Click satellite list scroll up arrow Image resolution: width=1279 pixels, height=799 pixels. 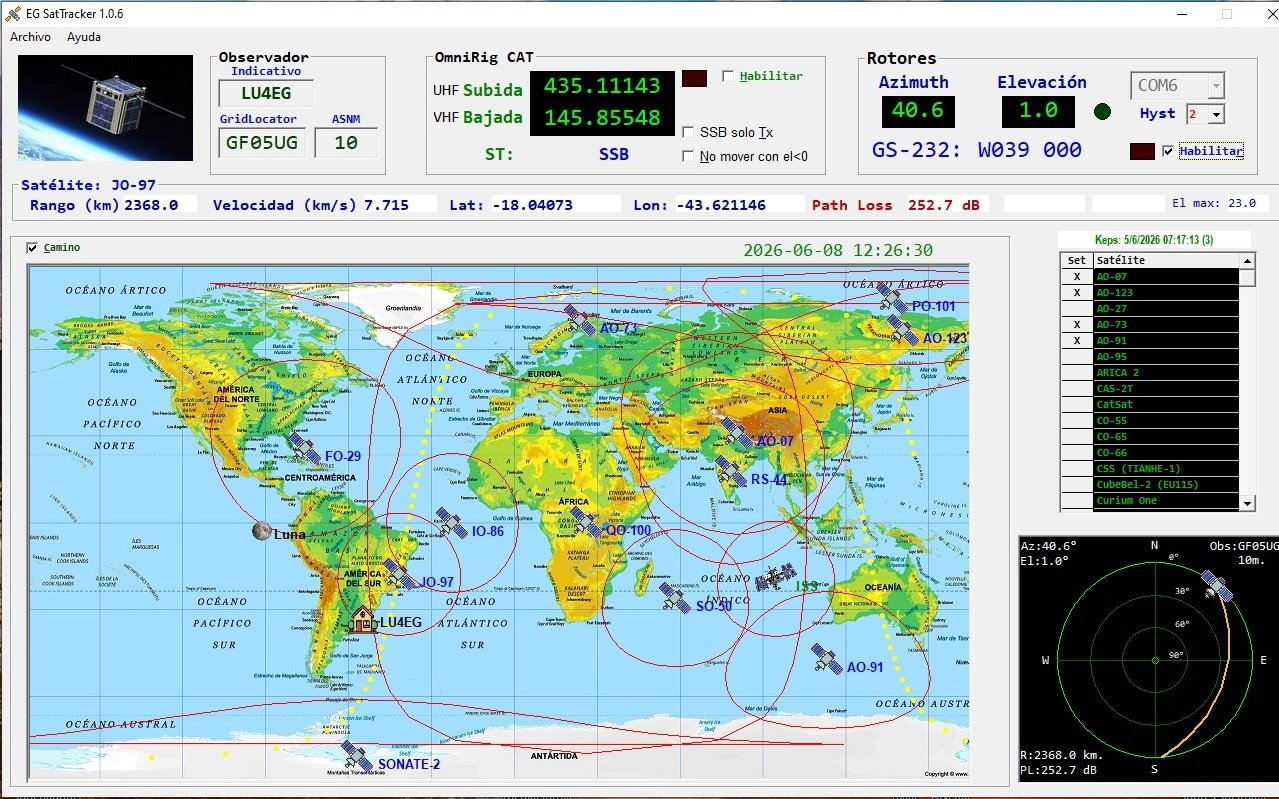click(1247, 261)
